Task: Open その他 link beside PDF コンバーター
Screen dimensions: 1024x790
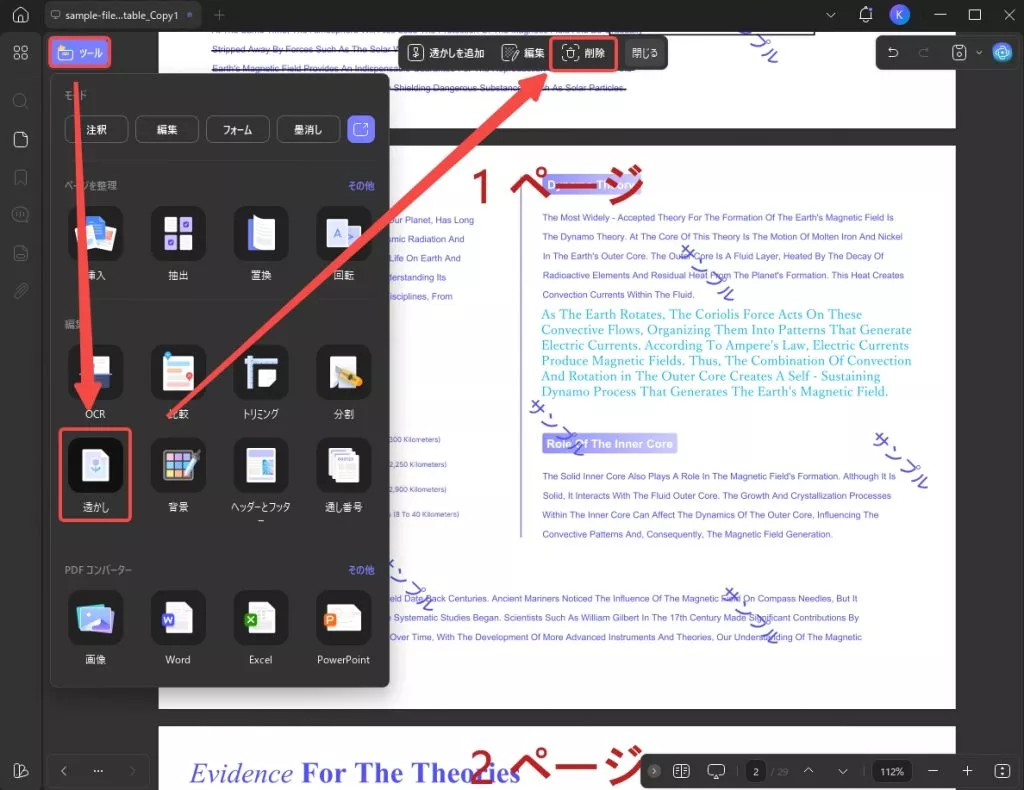Action: point(361,570)
